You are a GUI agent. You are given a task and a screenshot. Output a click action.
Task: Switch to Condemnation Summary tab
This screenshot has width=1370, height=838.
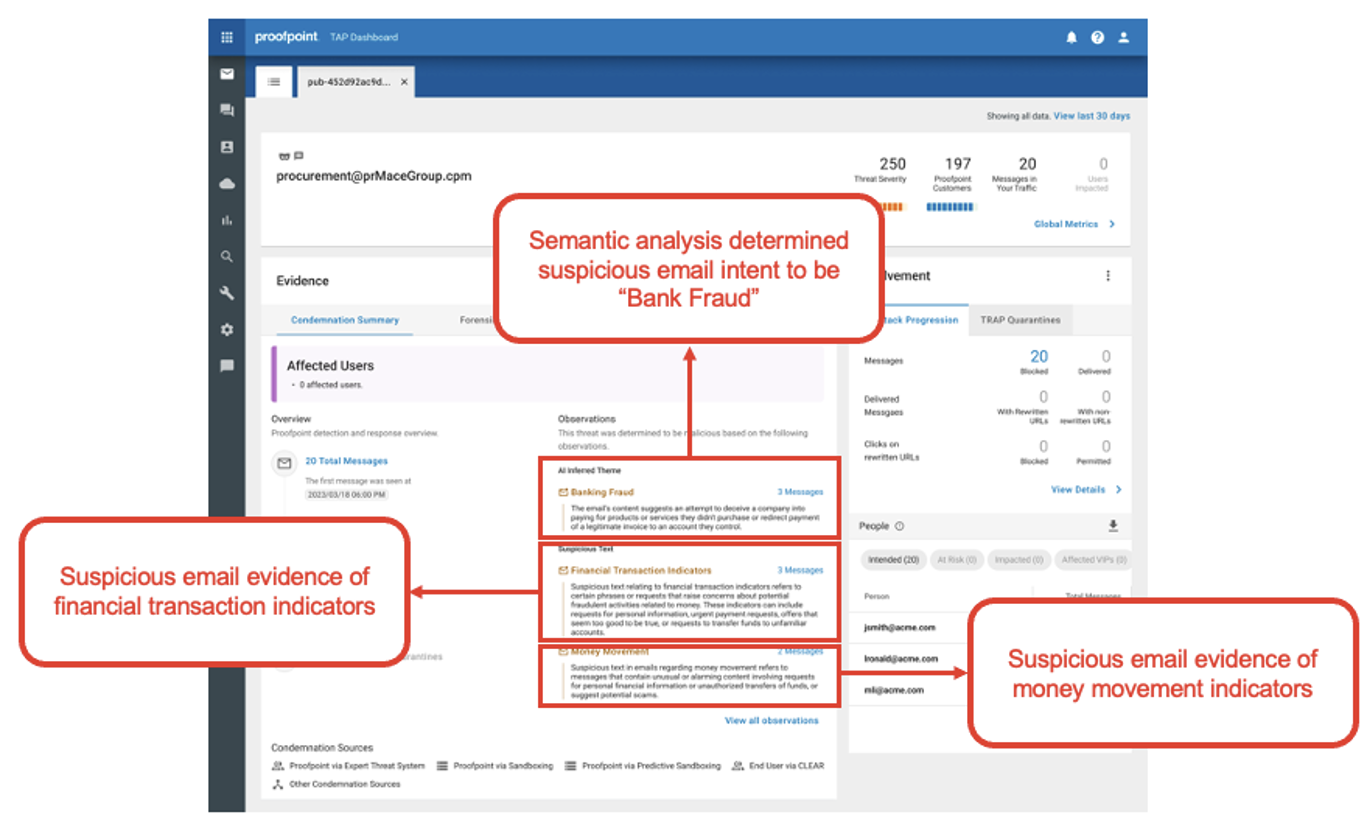pyautogui.click(x=345, y=320)
